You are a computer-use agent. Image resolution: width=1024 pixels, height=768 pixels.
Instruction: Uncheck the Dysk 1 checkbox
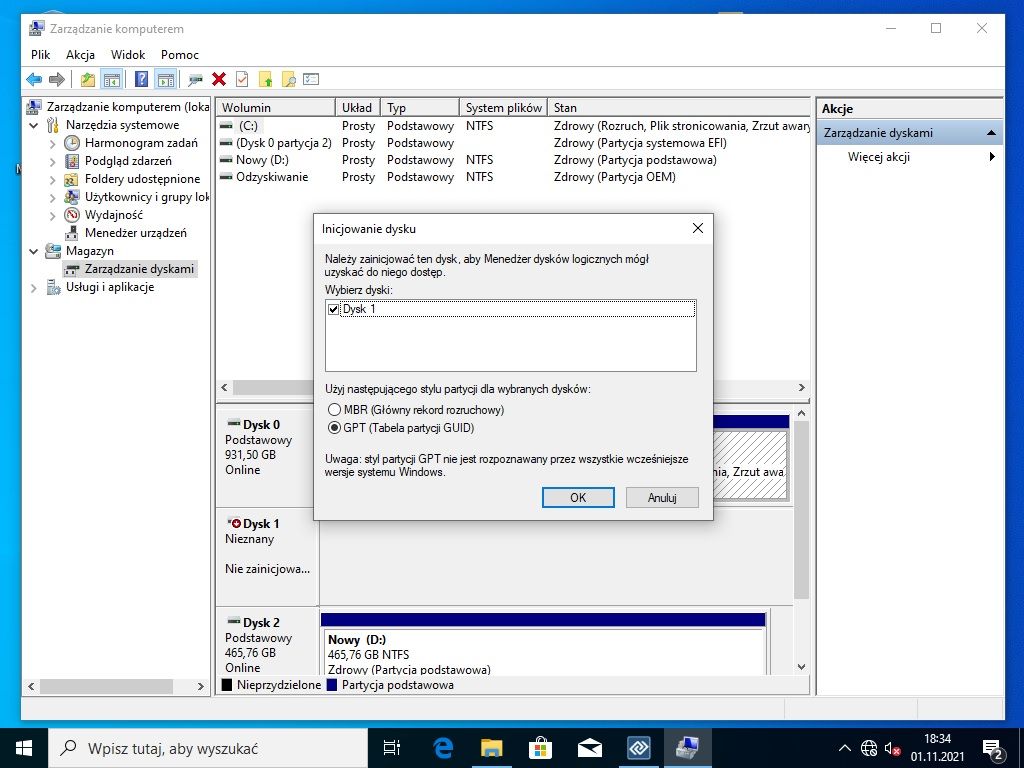(334, 309)
